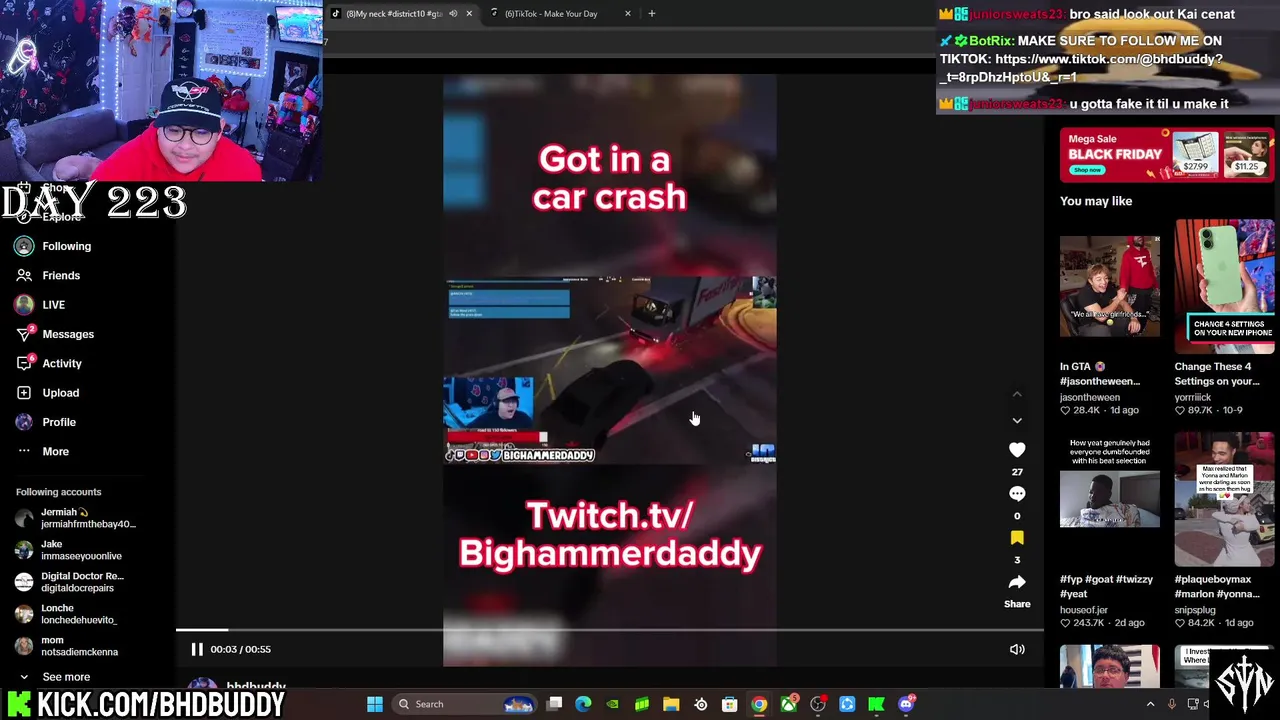
Task: Open the Following feed in the sidebar
Action: (x=66, y=246)
